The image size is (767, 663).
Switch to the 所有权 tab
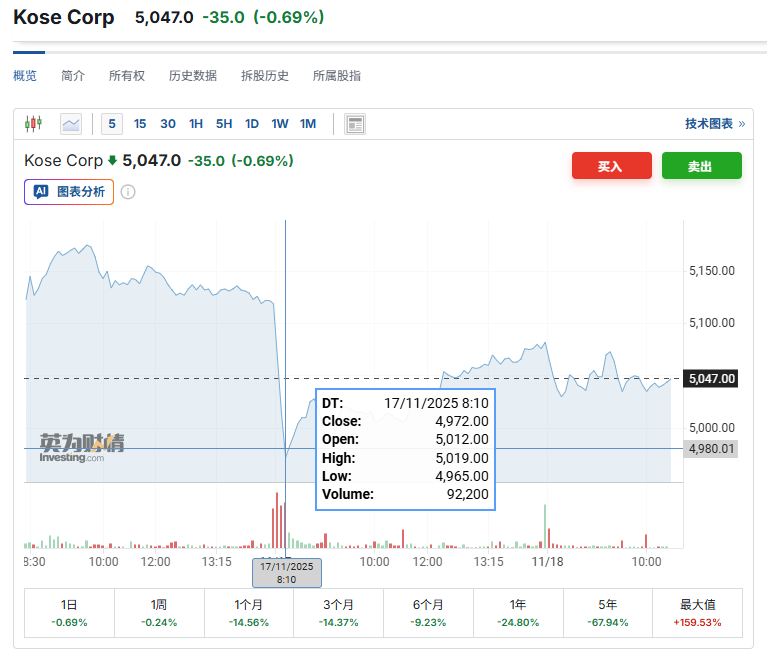pos(127,76)
